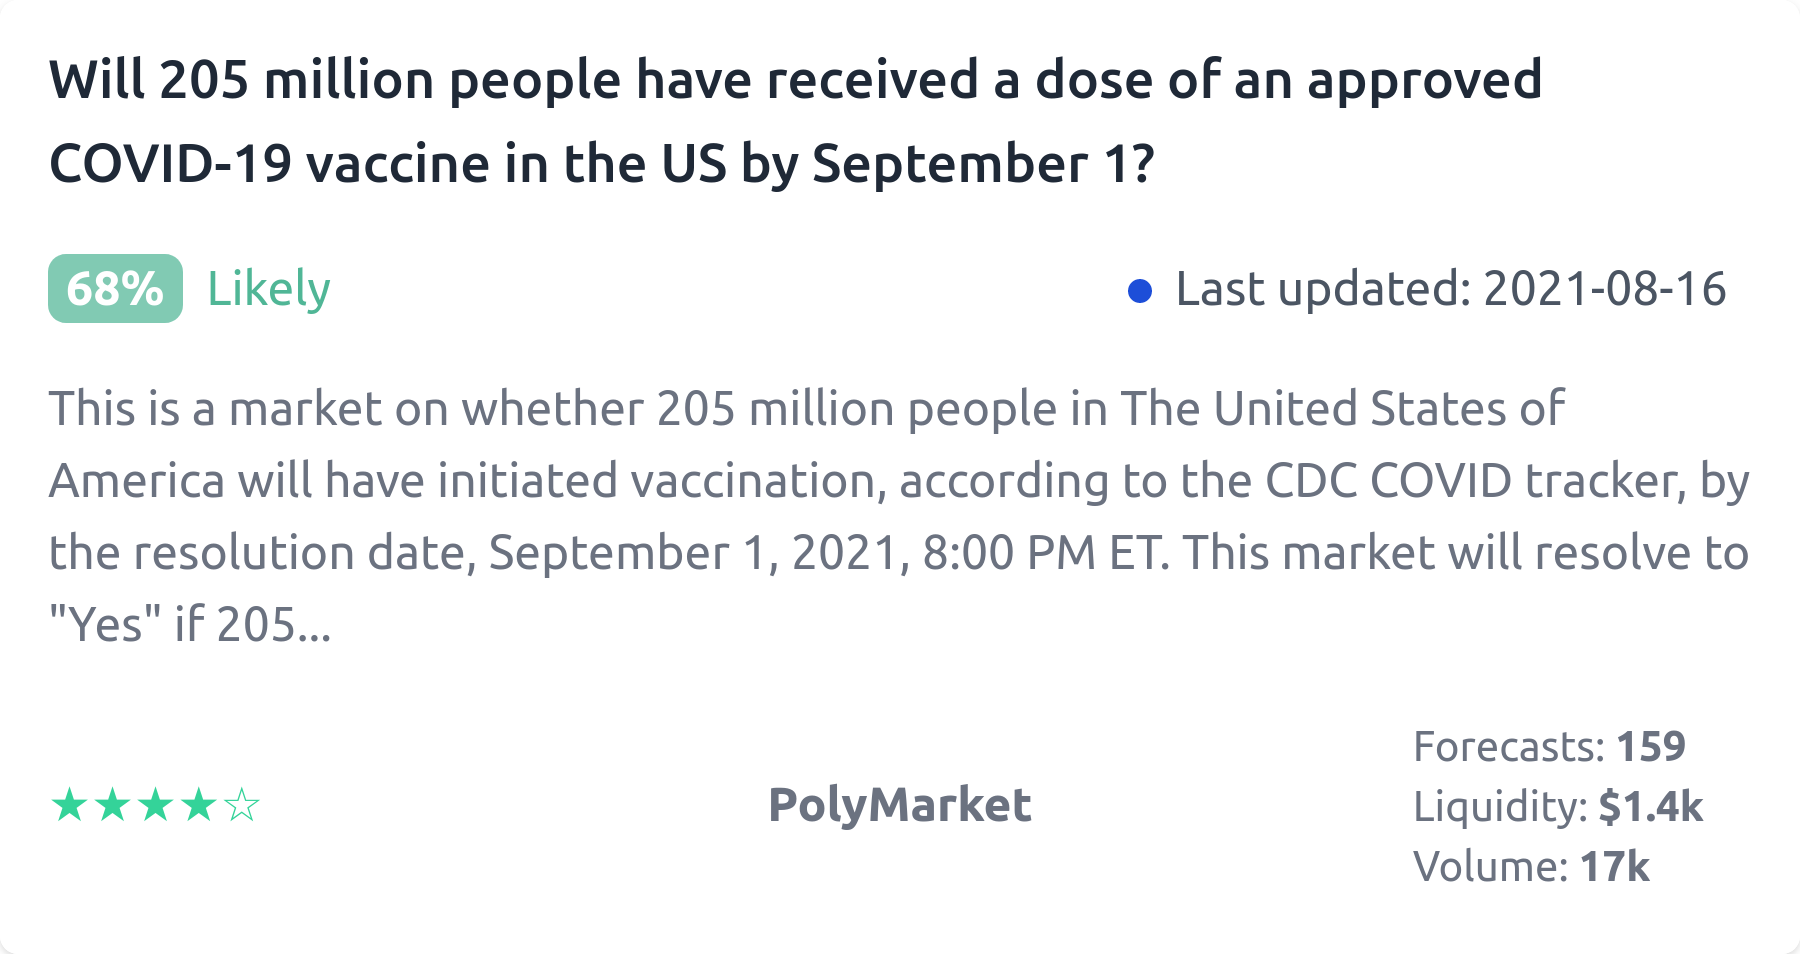Select the green "Likely" label
The height and width of the screenshot is (954, 1800).
tap(268, 289)
